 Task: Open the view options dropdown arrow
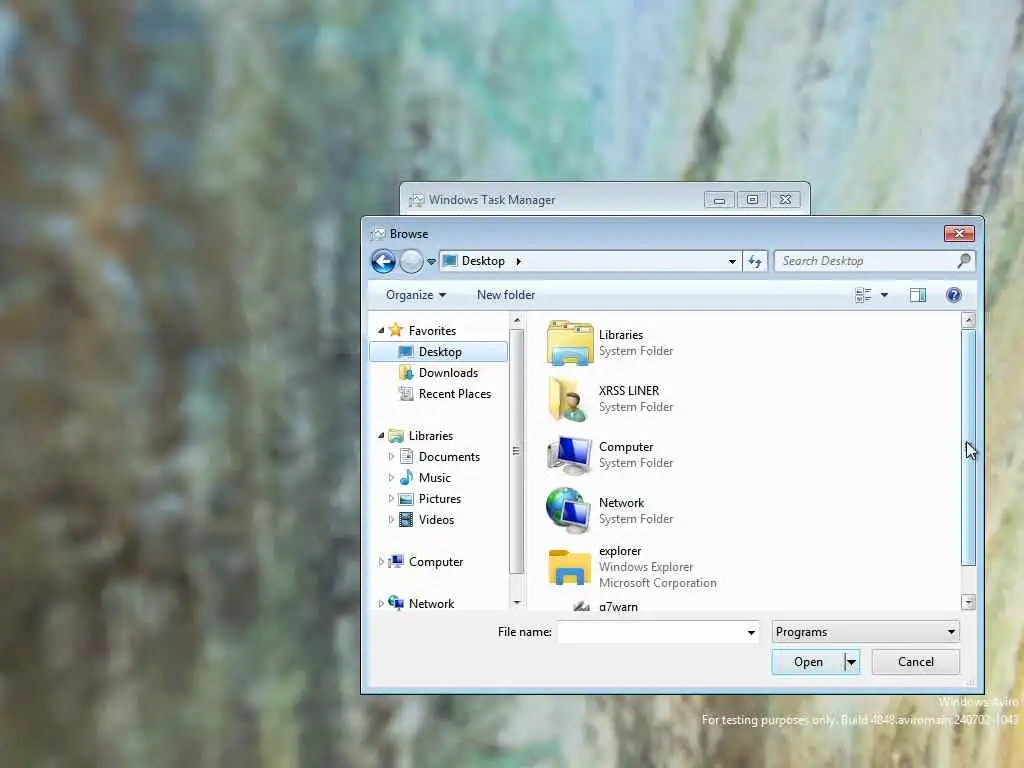pyautogui.click(x=884, y=295)
